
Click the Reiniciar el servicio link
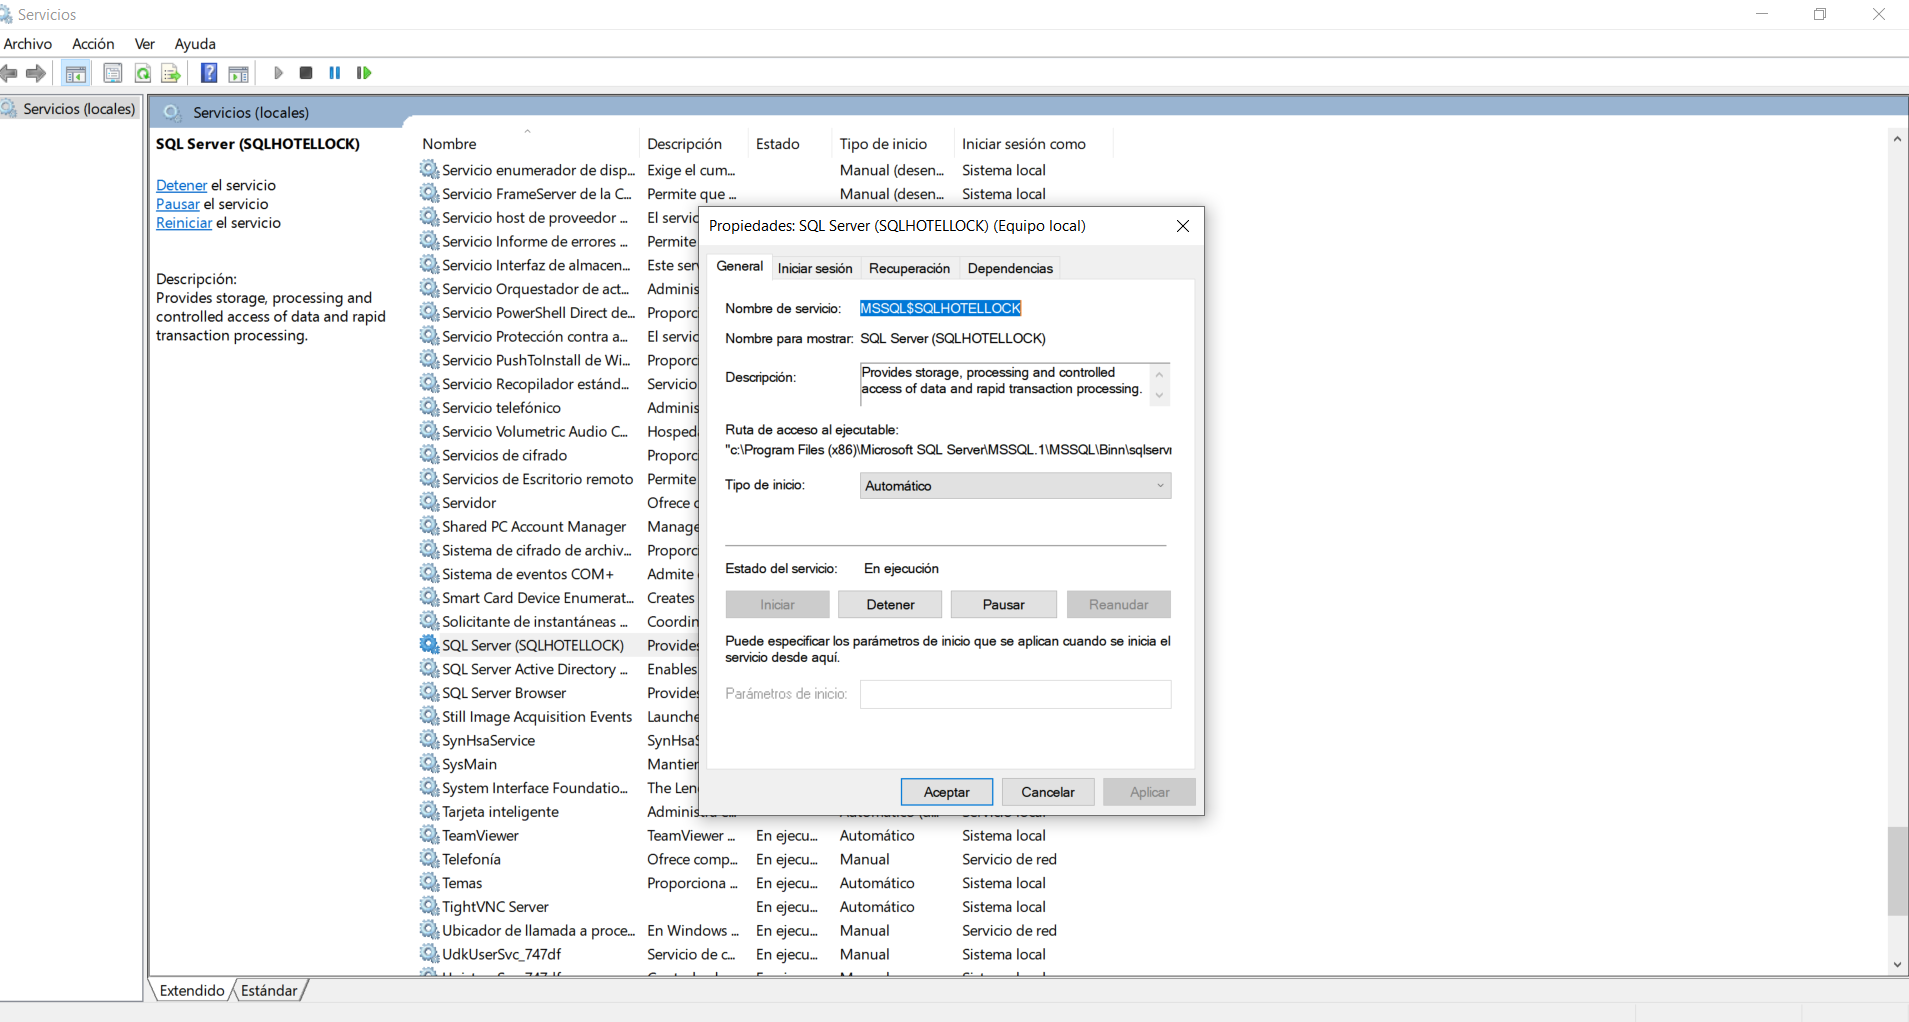coord(184,223)
